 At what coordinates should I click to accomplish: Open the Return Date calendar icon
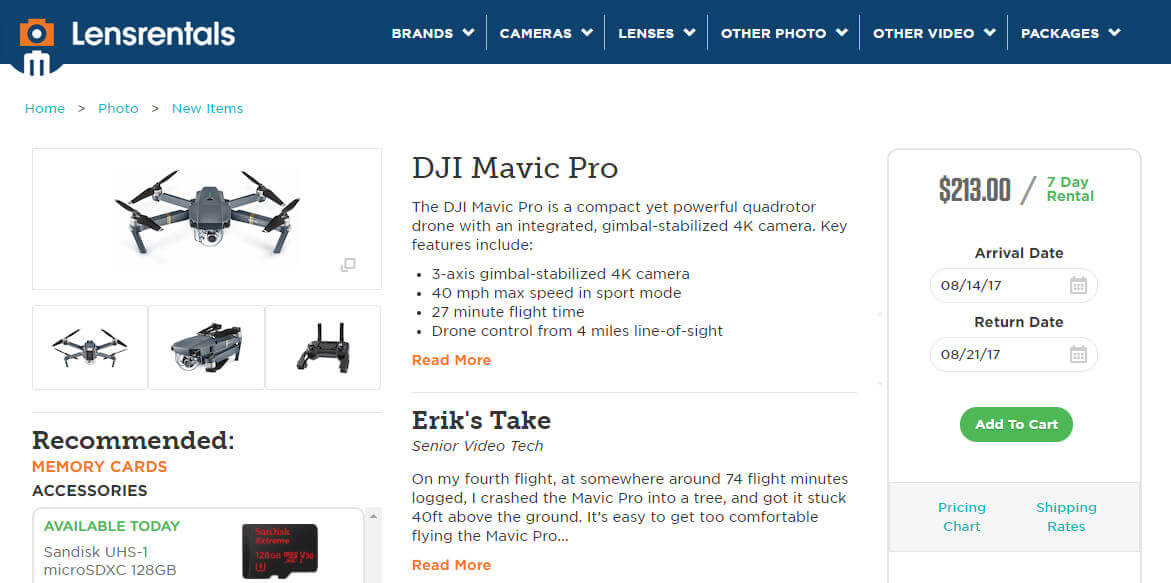pyautogui.click(x=1078, y=354)
